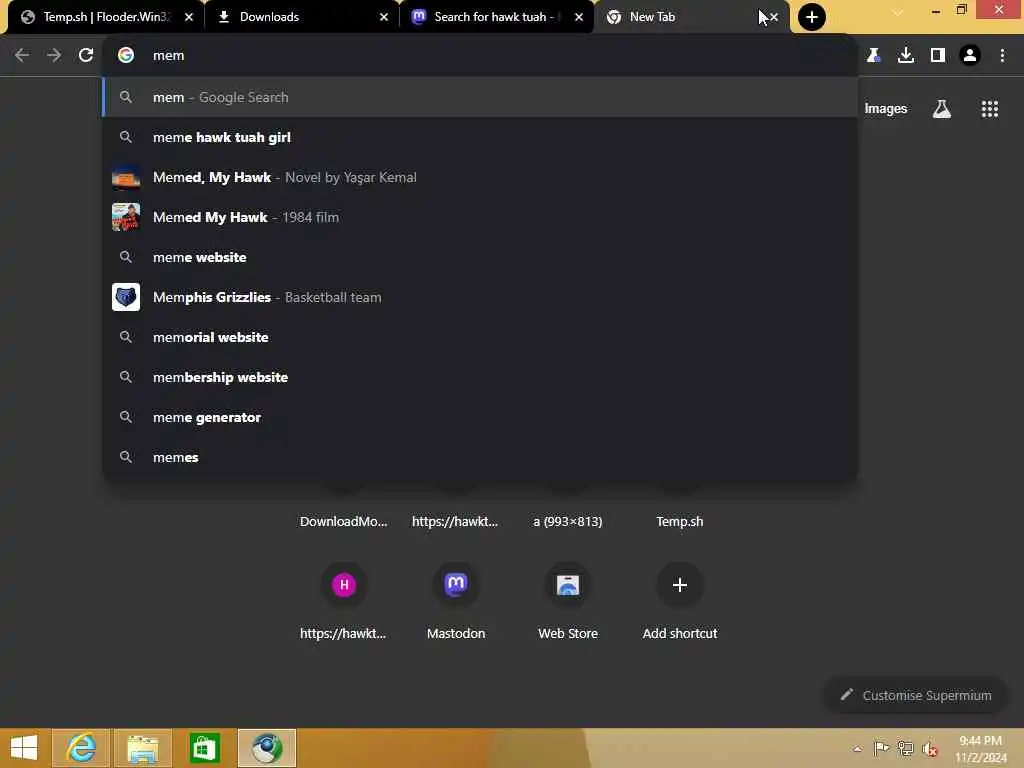Click the Memphis Grizzlies logo thumbnail

click(126, 297)
